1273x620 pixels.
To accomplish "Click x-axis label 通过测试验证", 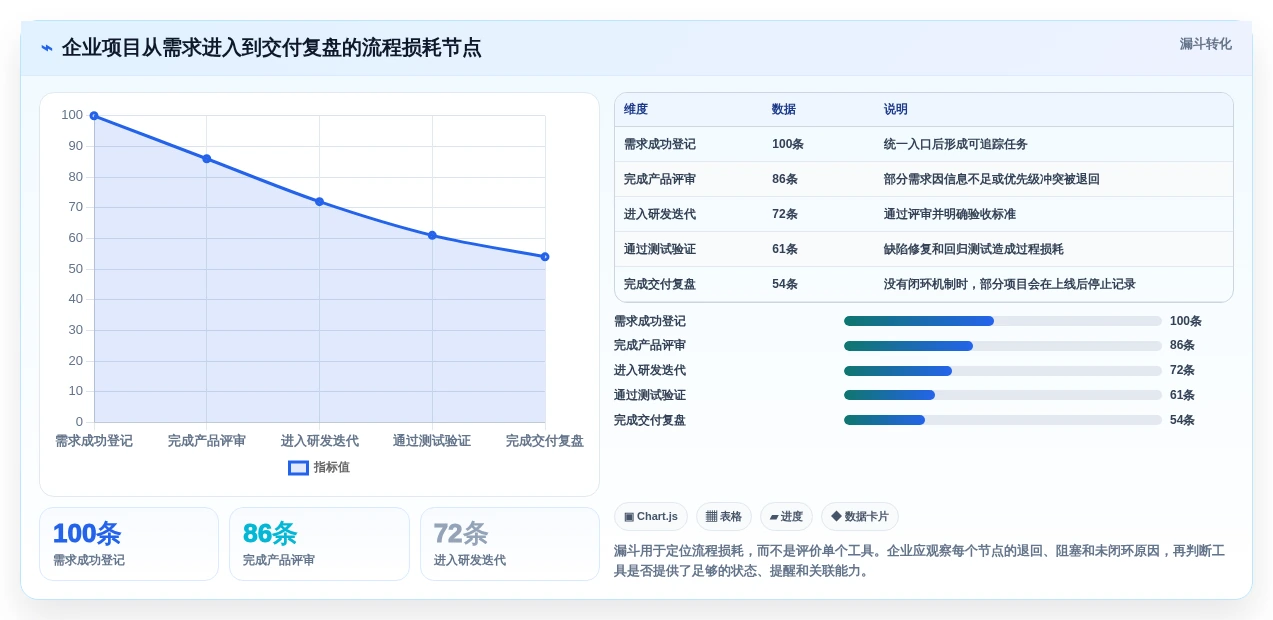I will pyautogui.click(x=432, y=441).
